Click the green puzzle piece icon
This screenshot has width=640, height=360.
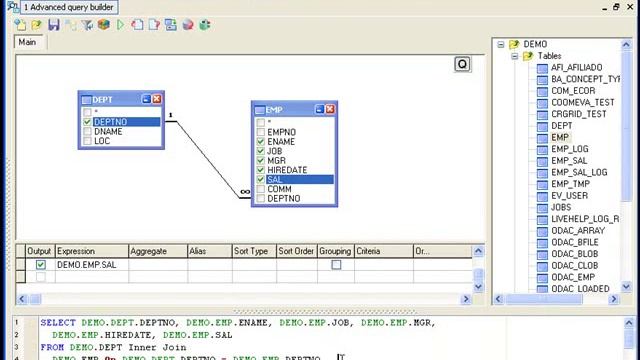(204, 25)
